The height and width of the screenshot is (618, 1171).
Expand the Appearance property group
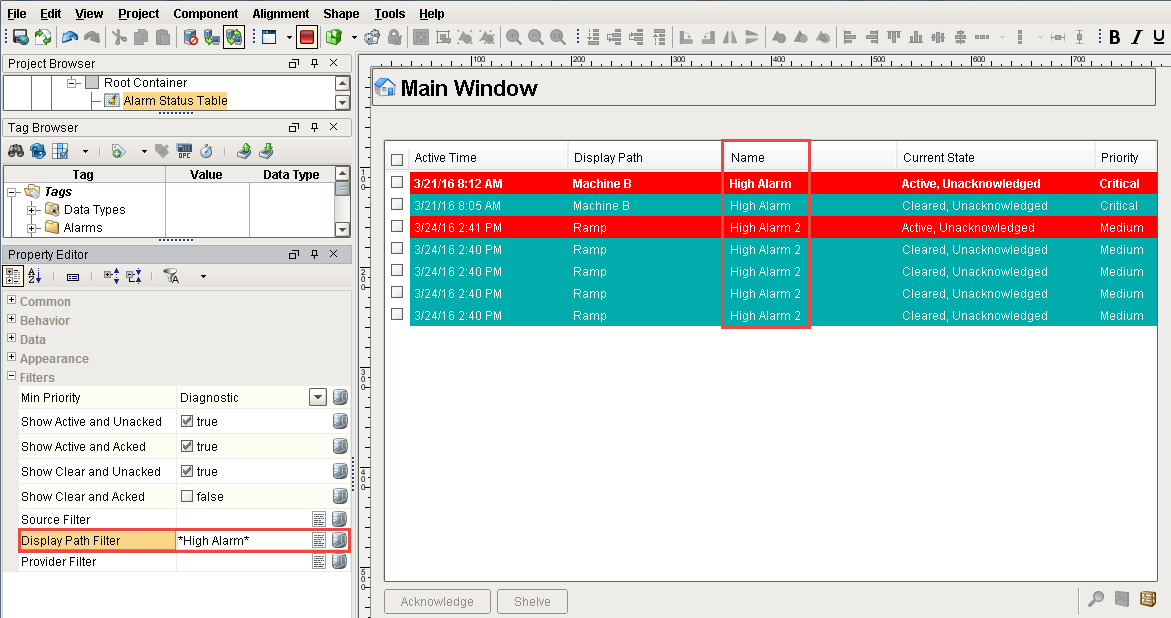(x=12, y=359)
